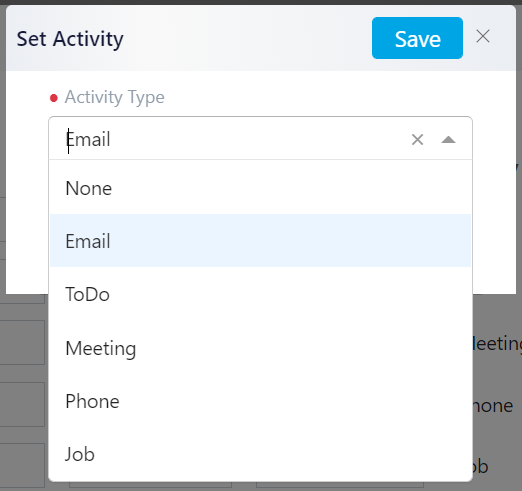
Task: Click the dimmed box left of Meeting option
Action: [22, 343]
